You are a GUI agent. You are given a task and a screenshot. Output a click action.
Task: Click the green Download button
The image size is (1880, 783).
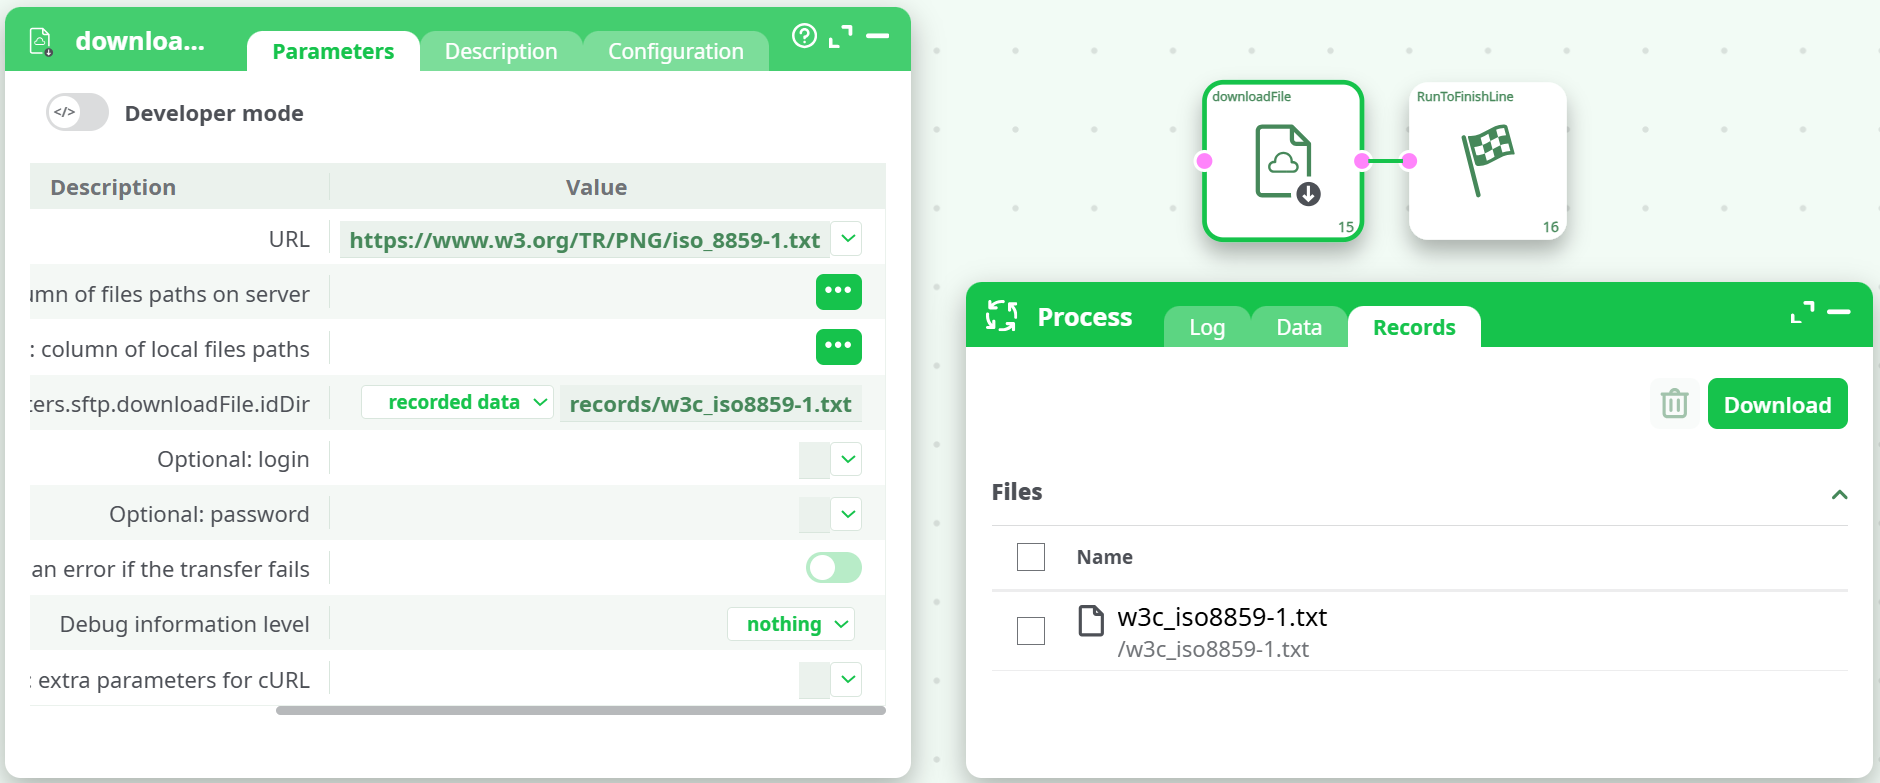pyautogui.click(x=1777, y=404)
